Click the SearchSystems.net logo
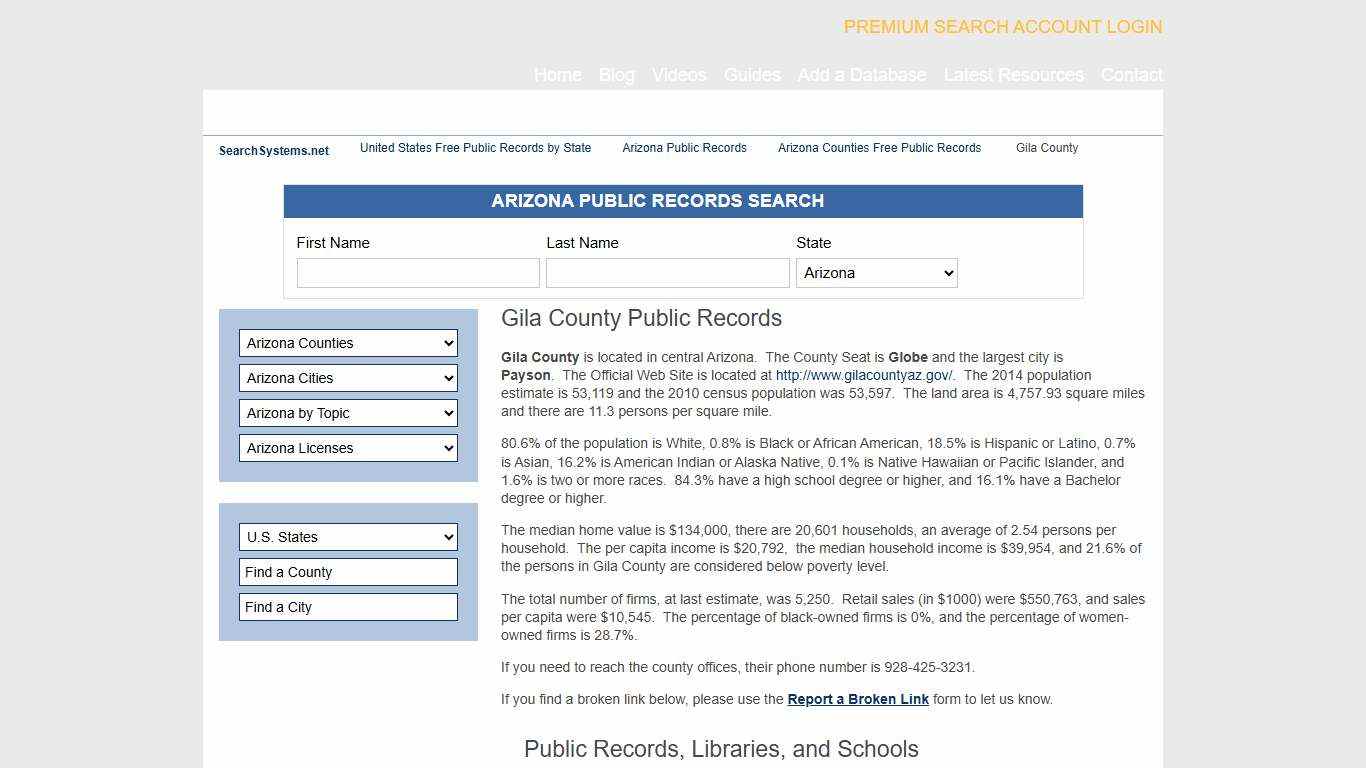The height and width of the screenshot is (768, 1366). 273,150
